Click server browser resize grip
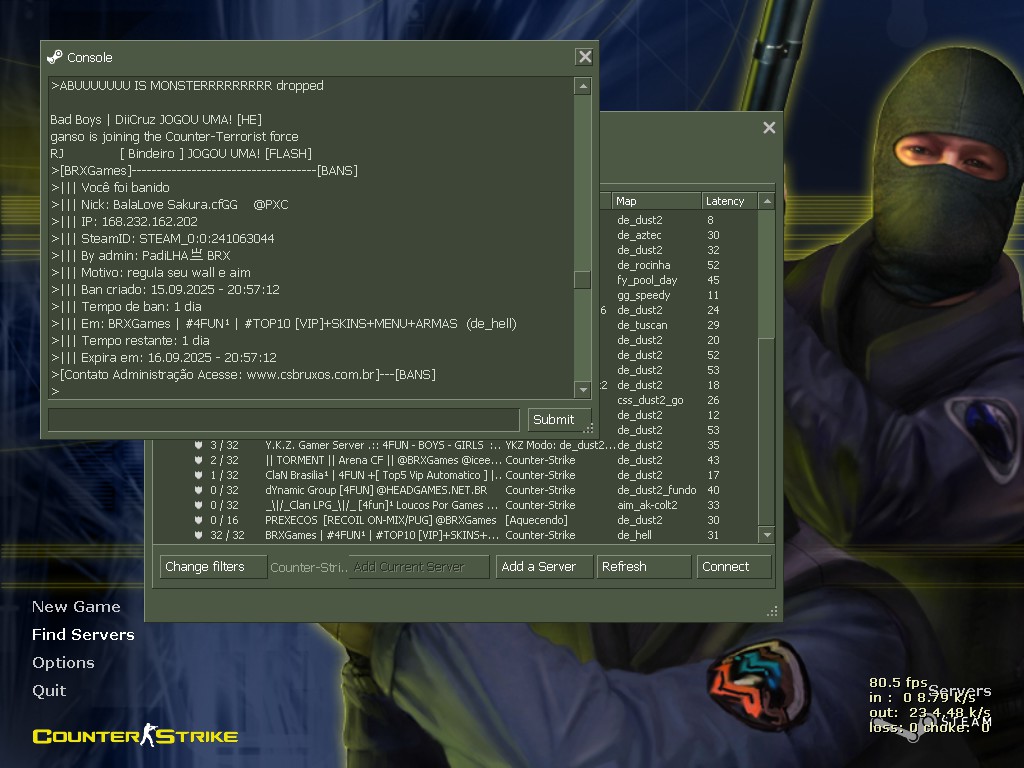 pos(772,611)
